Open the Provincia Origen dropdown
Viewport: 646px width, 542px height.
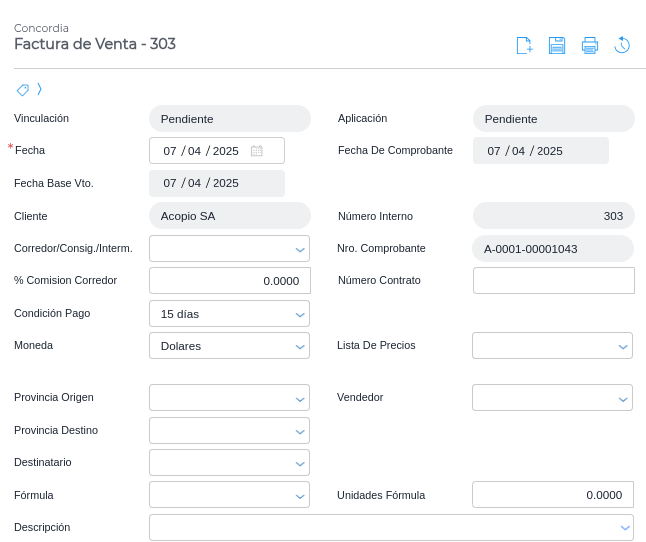tap(229, 398)
